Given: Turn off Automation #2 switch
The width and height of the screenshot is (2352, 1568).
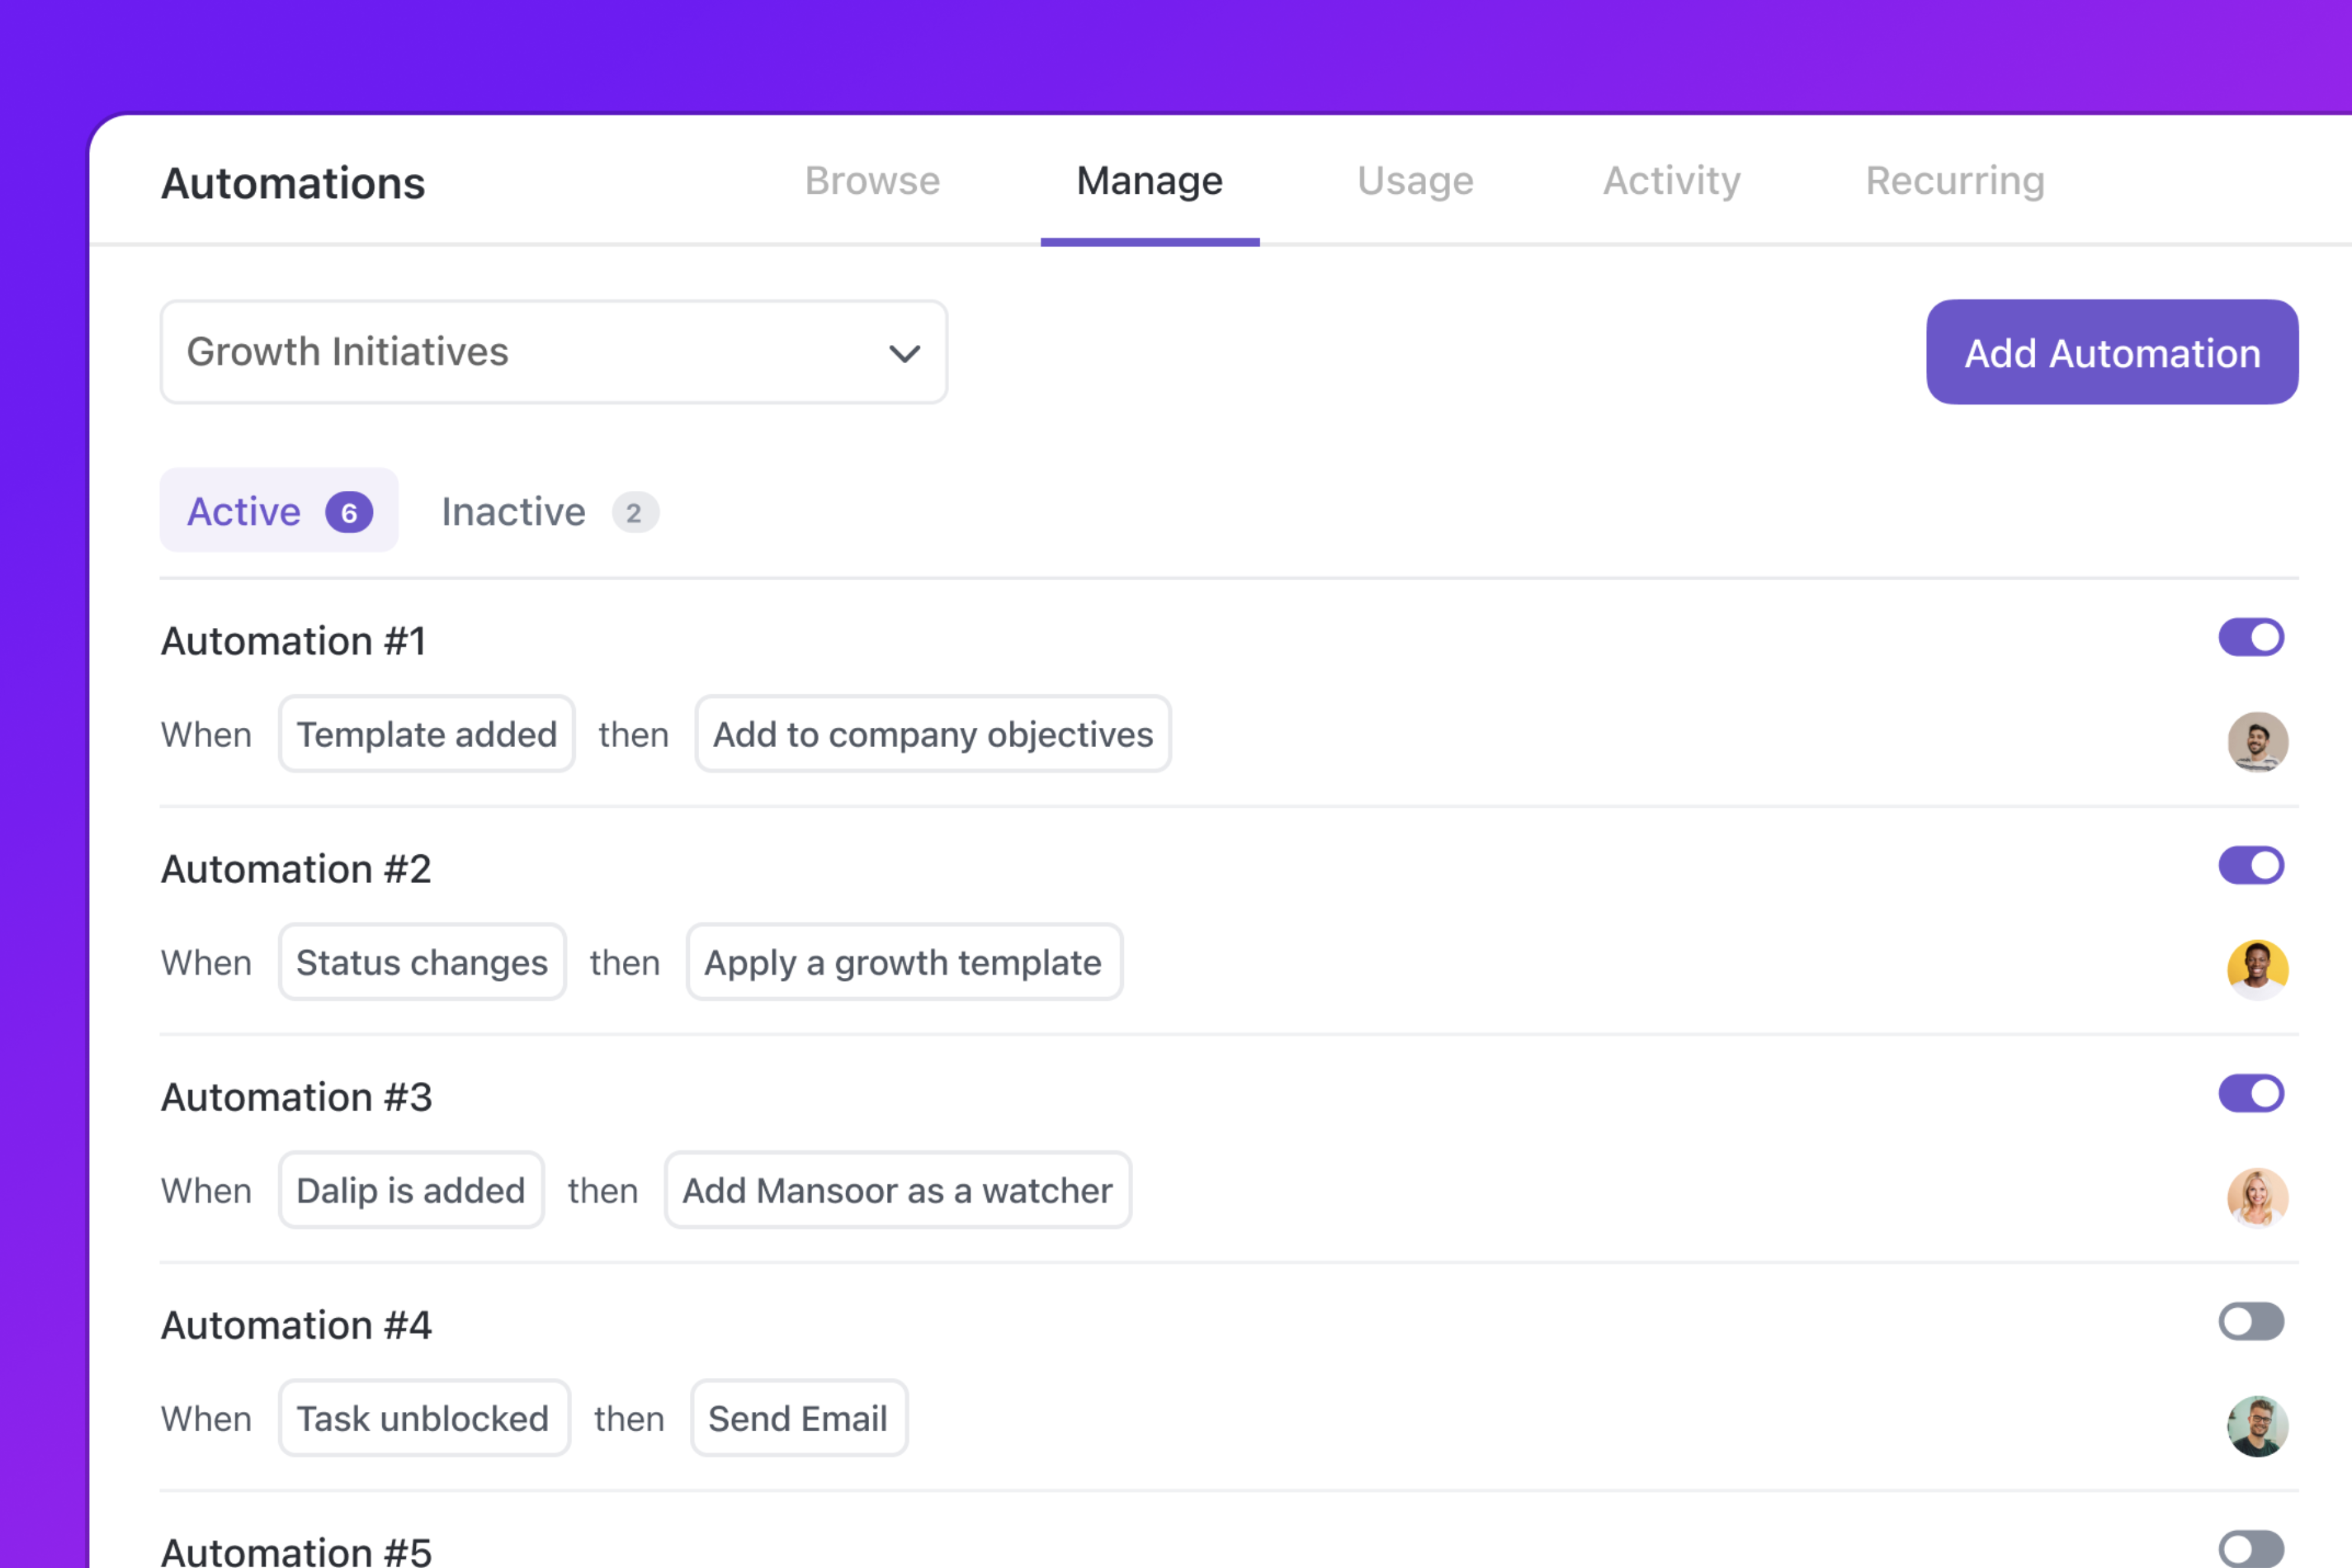Looking at the screenshot, I should click(2251, 865).
